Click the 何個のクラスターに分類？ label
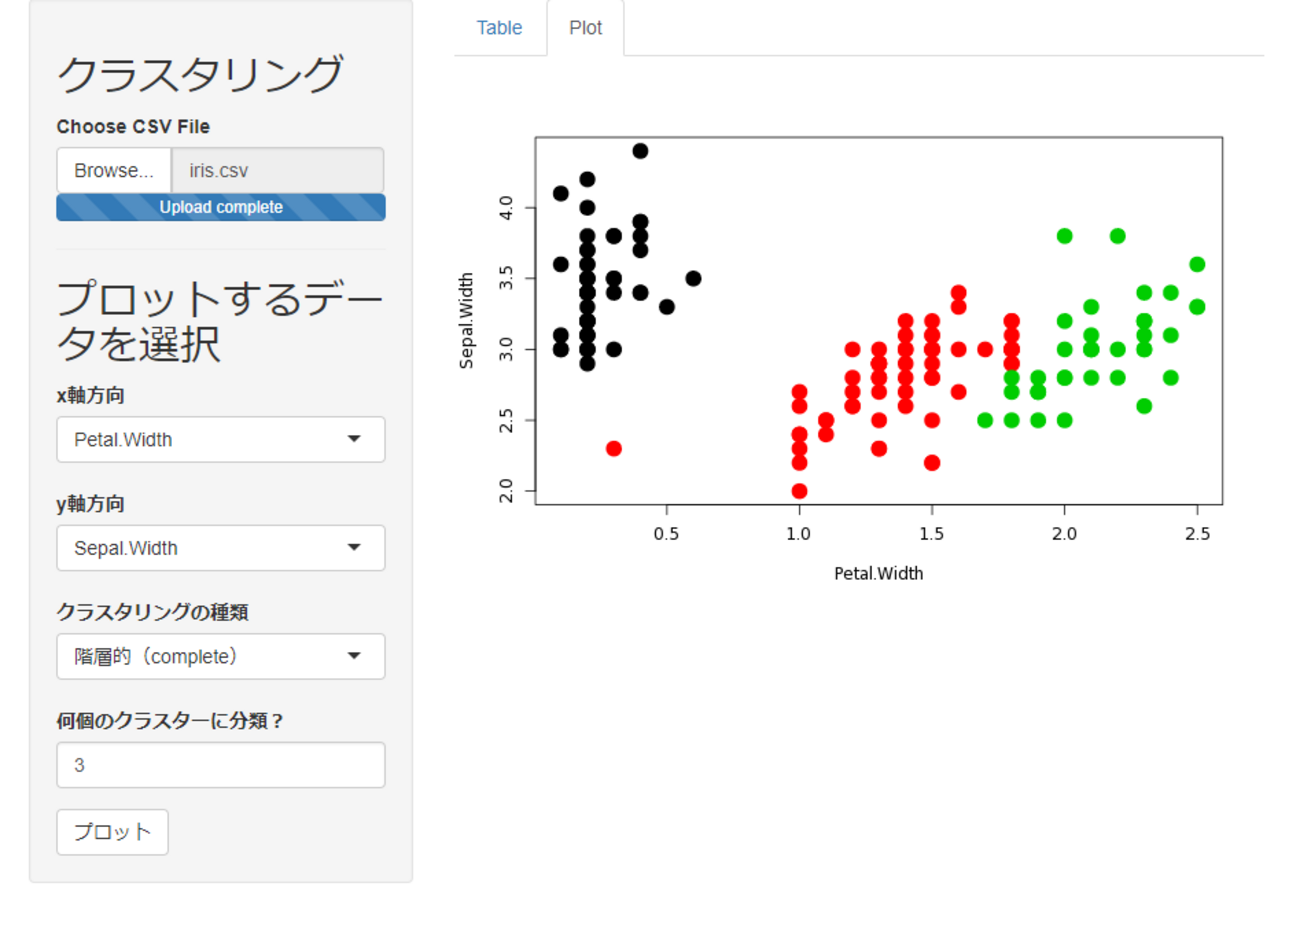1300x927 pixels. 169,721
